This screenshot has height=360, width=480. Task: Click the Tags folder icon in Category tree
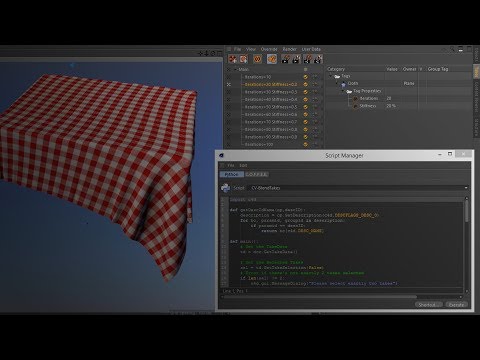[337, 76]
